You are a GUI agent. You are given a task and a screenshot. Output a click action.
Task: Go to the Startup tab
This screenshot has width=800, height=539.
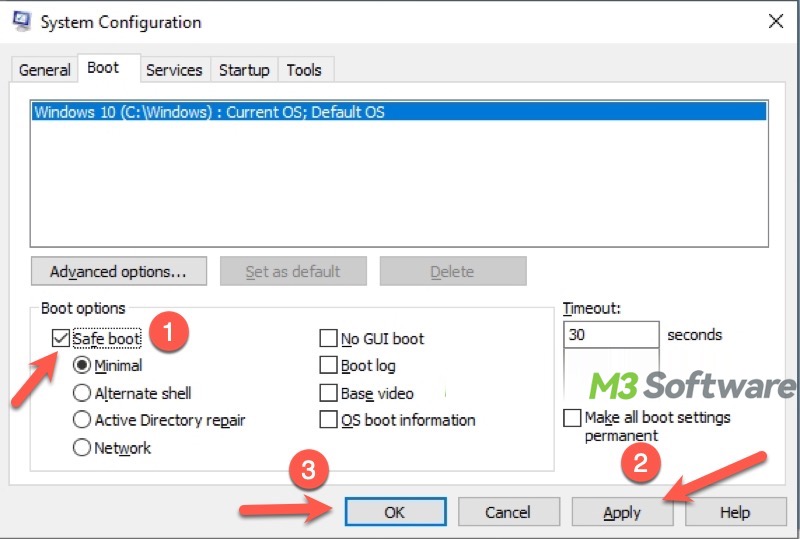[x=244, y=70]
